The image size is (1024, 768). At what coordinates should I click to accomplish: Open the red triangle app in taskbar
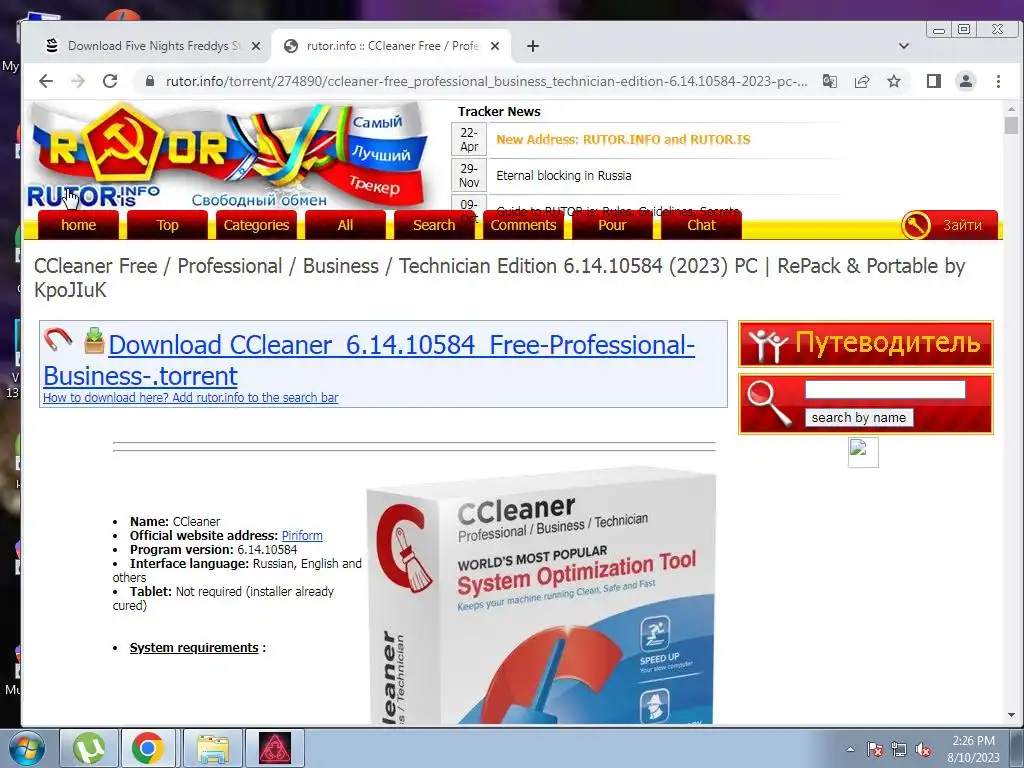coord(275,748)
